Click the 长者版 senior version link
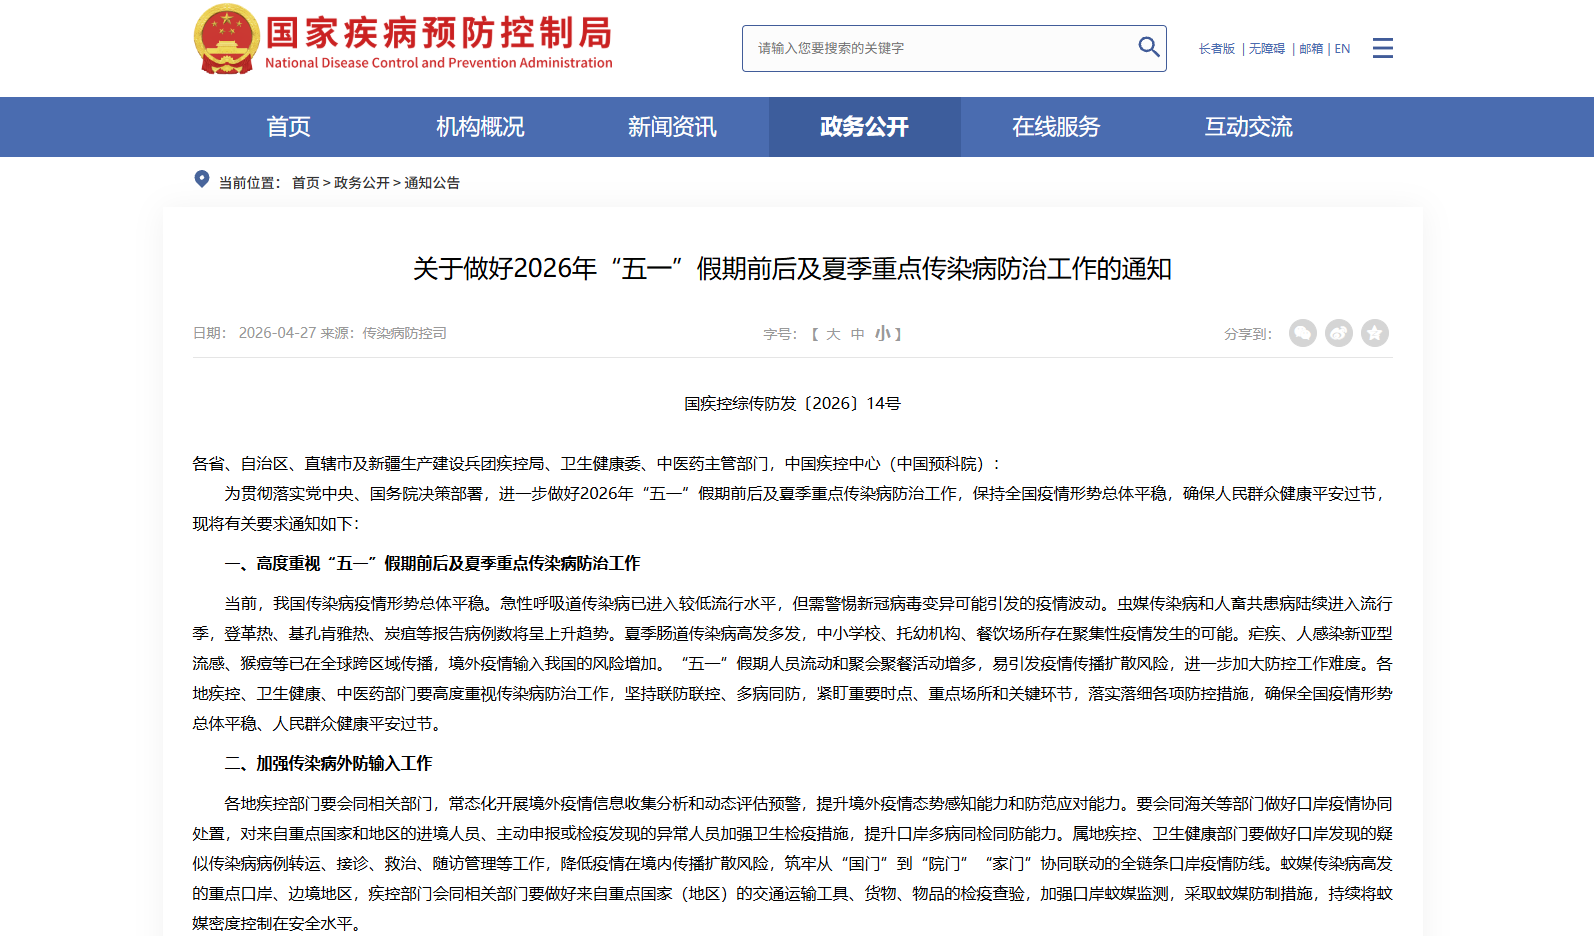The width and height of the screenshot is (1594, 936). point(1216,49)
